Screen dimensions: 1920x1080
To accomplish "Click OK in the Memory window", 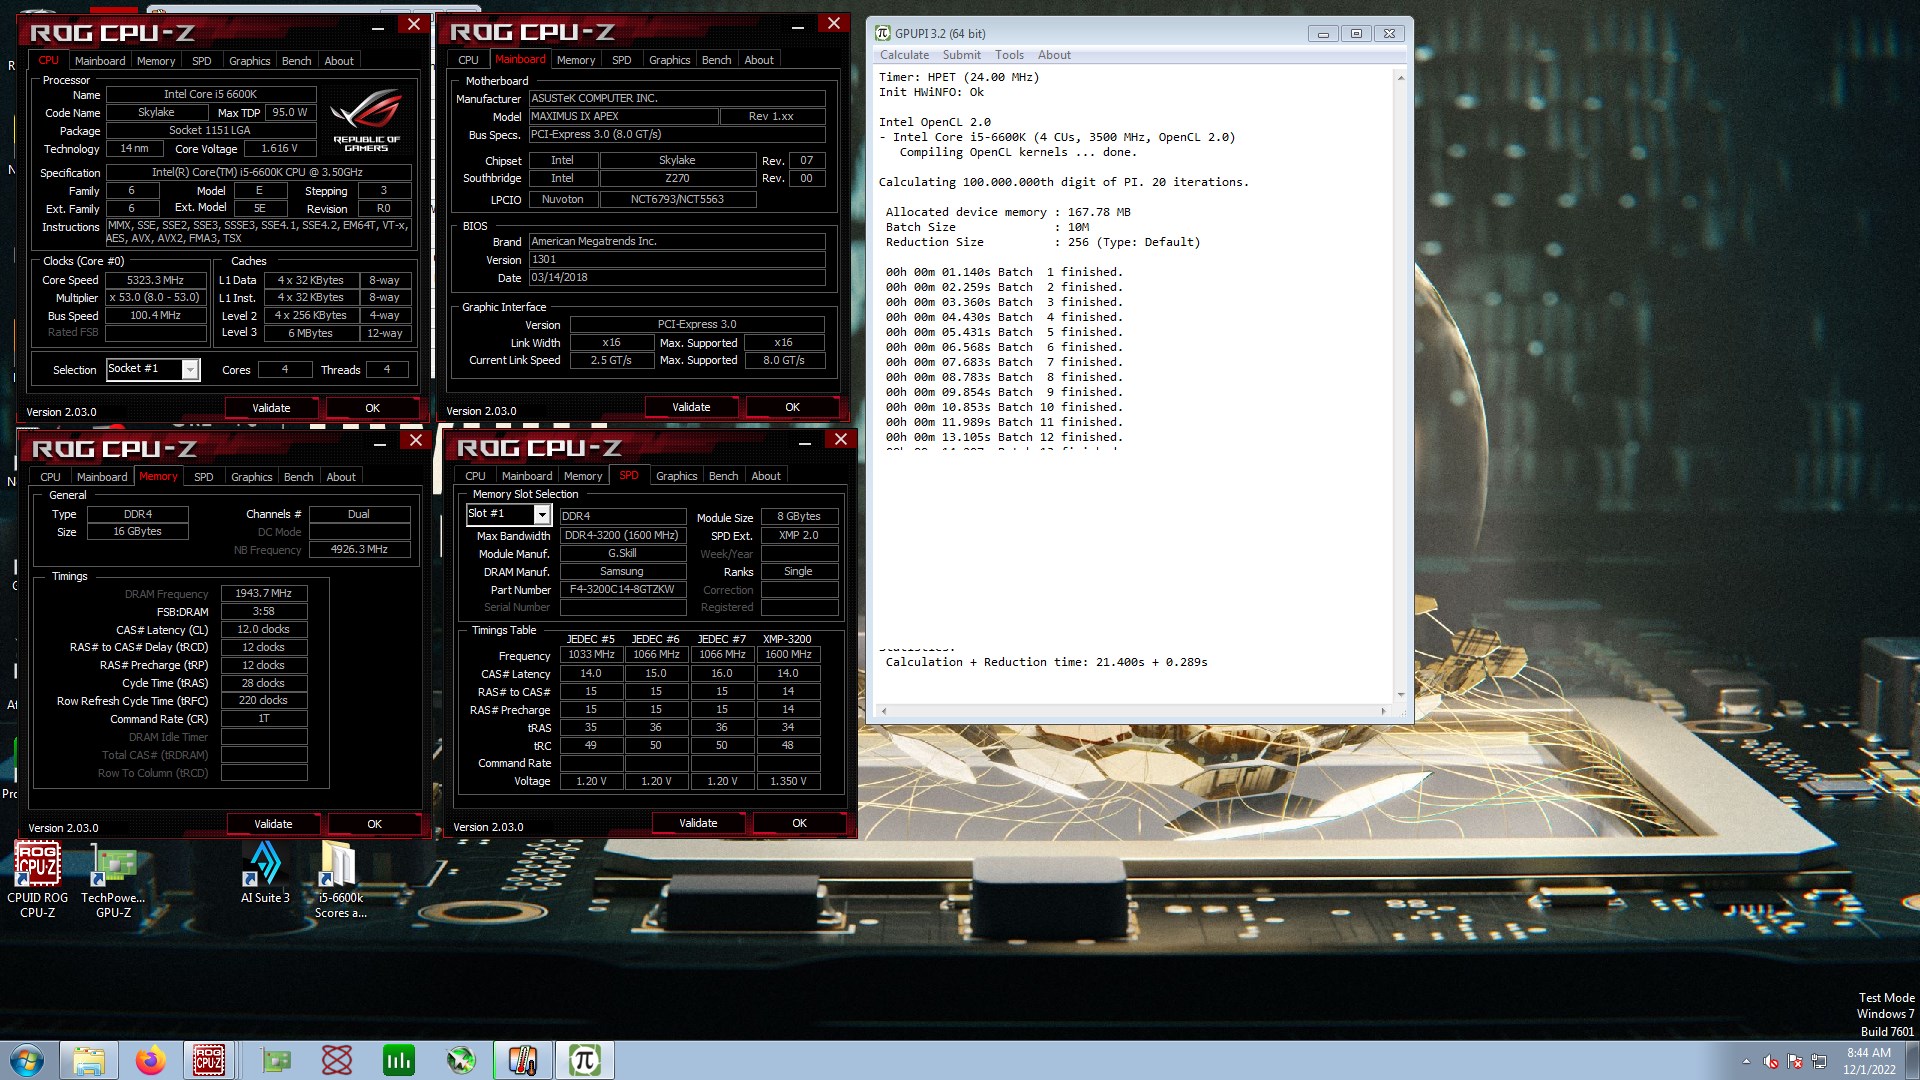I will point(374,824).
